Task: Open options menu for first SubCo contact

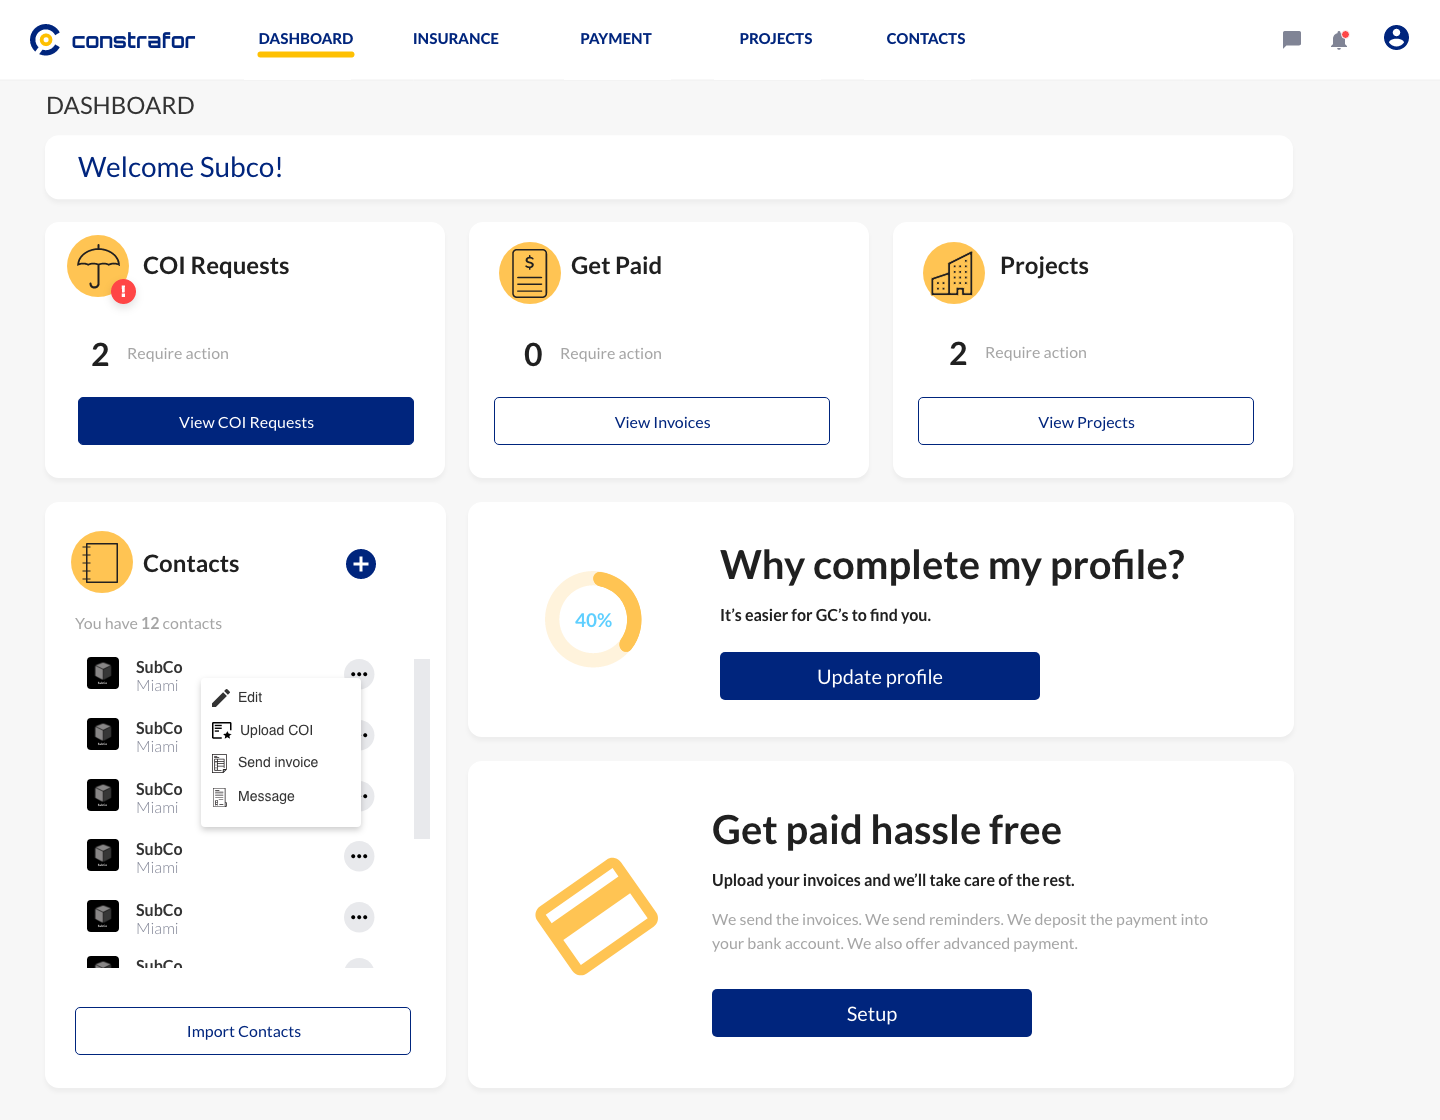Action: tap(359, 673)
